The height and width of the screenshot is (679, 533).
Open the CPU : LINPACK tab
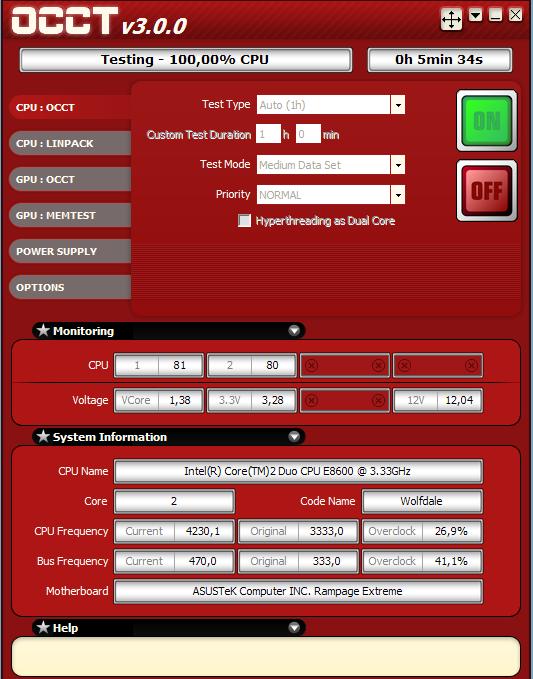coord(70,143)
